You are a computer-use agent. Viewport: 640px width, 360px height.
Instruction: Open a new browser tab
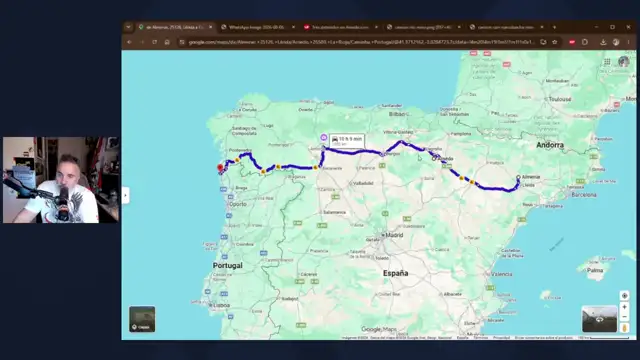point(554,27)
